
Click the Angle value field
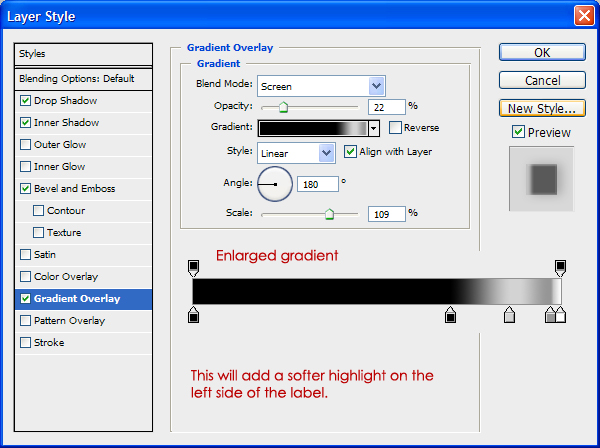coord(318,184)
